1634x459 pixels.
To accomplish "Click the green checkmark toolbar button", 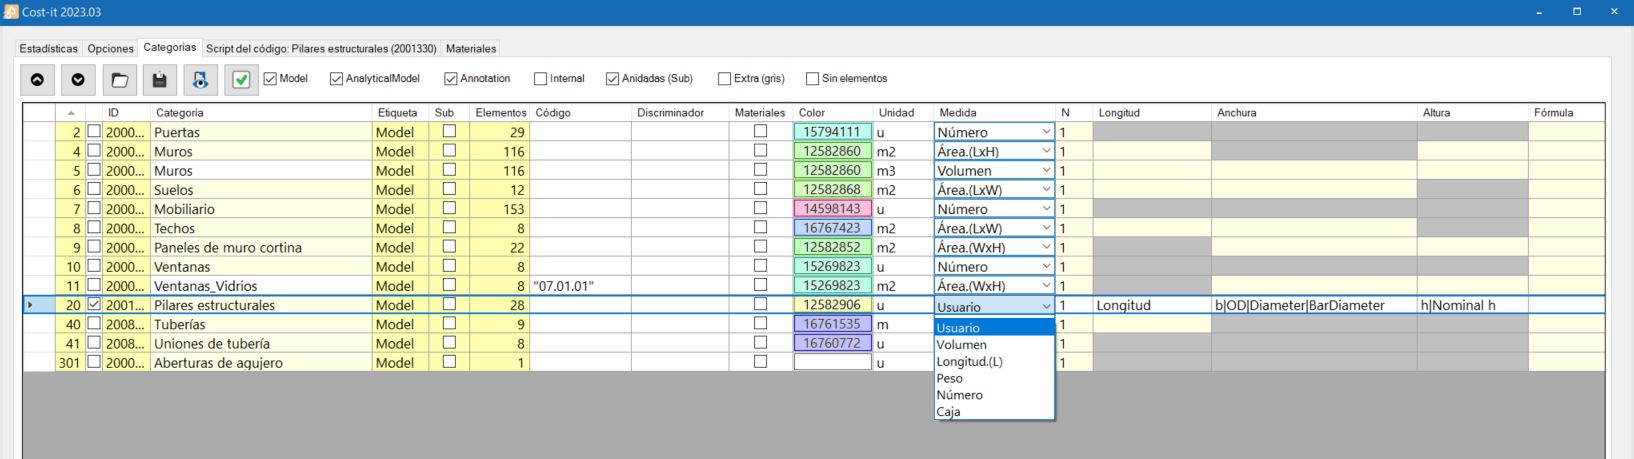I will tap(241, 80).
